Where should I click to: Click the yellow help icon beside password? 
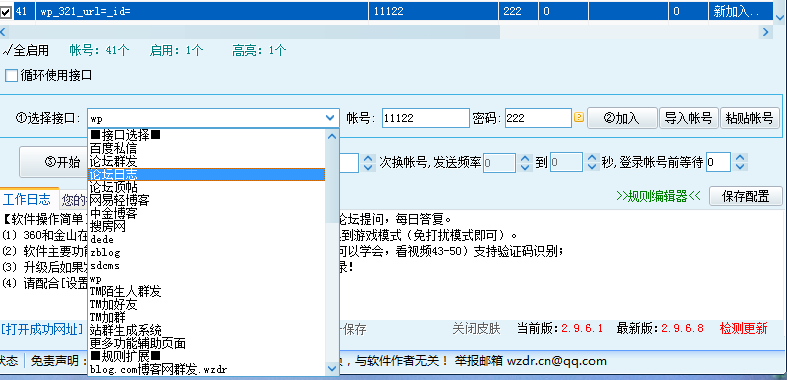(579, 118)
